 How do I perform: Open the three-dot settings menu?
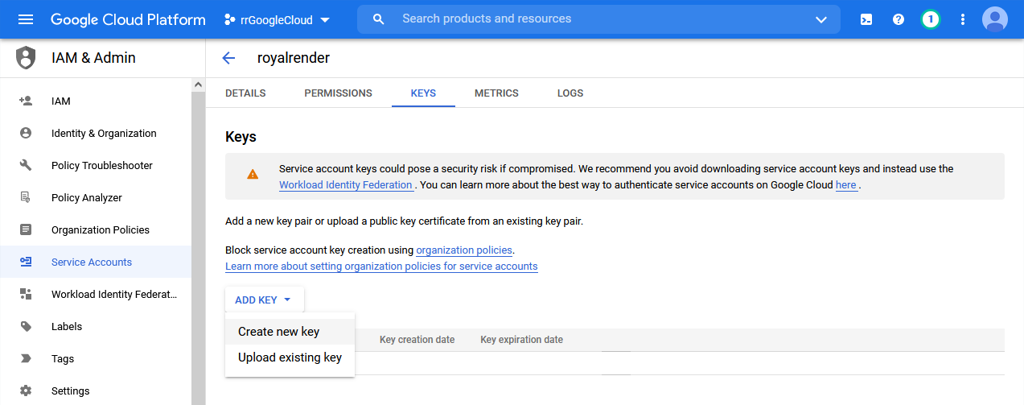click(x=962, y=20)
